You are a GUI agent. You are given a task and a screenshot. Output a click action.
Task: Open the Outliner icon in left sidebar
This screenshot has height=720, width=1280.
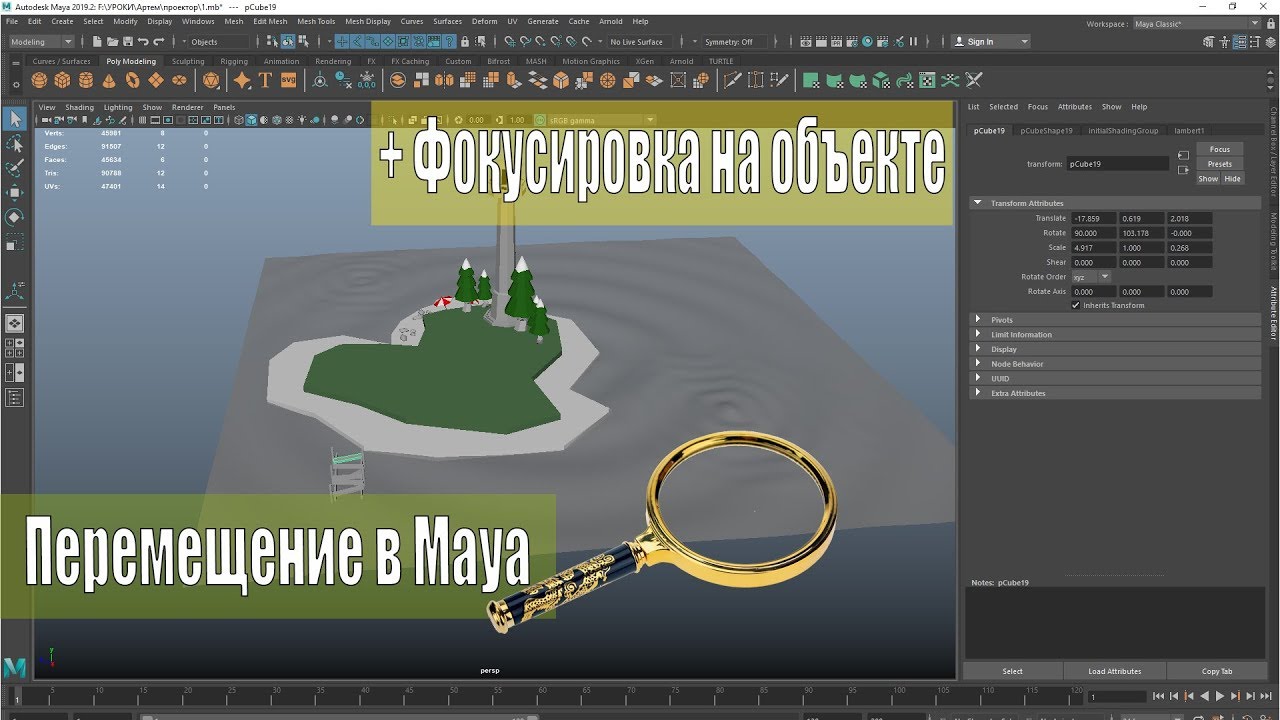[x=15, y=397]
